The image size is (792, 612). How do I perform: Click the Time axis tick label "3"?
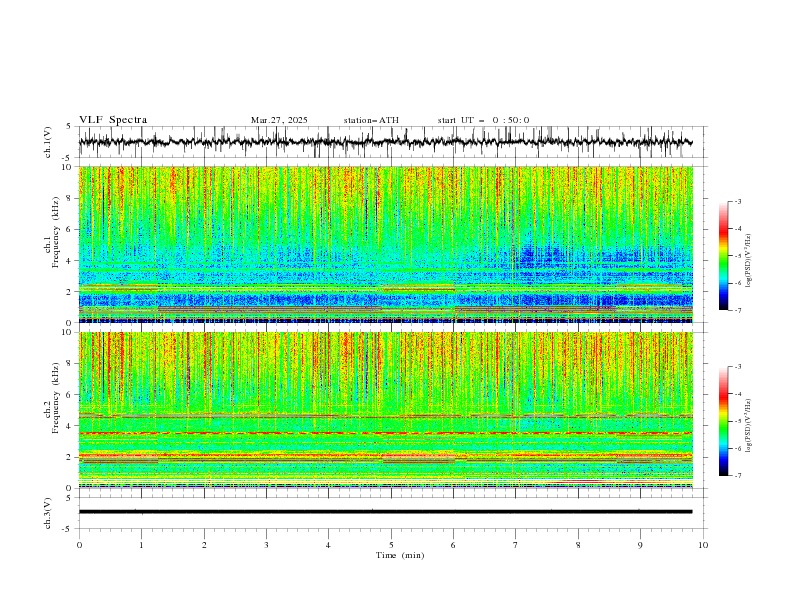[266, 545]
